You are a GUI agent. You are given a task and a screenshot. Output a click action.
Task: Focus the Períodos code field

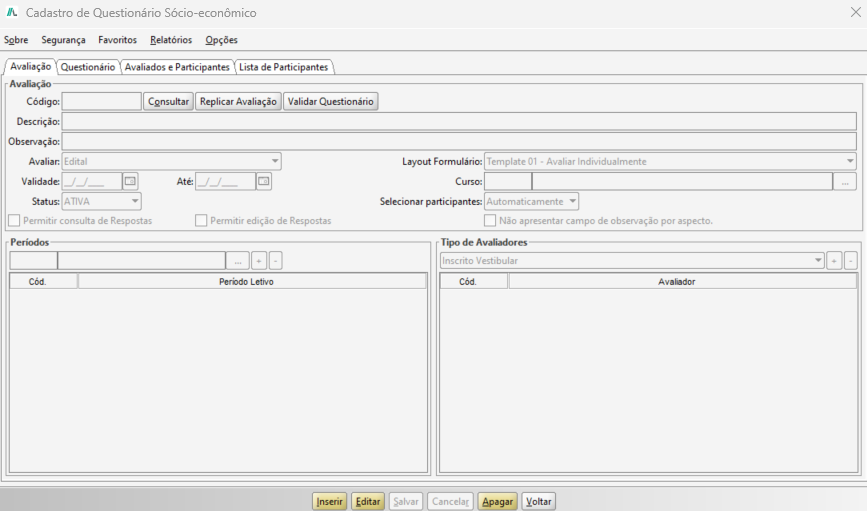coord(33,260)
